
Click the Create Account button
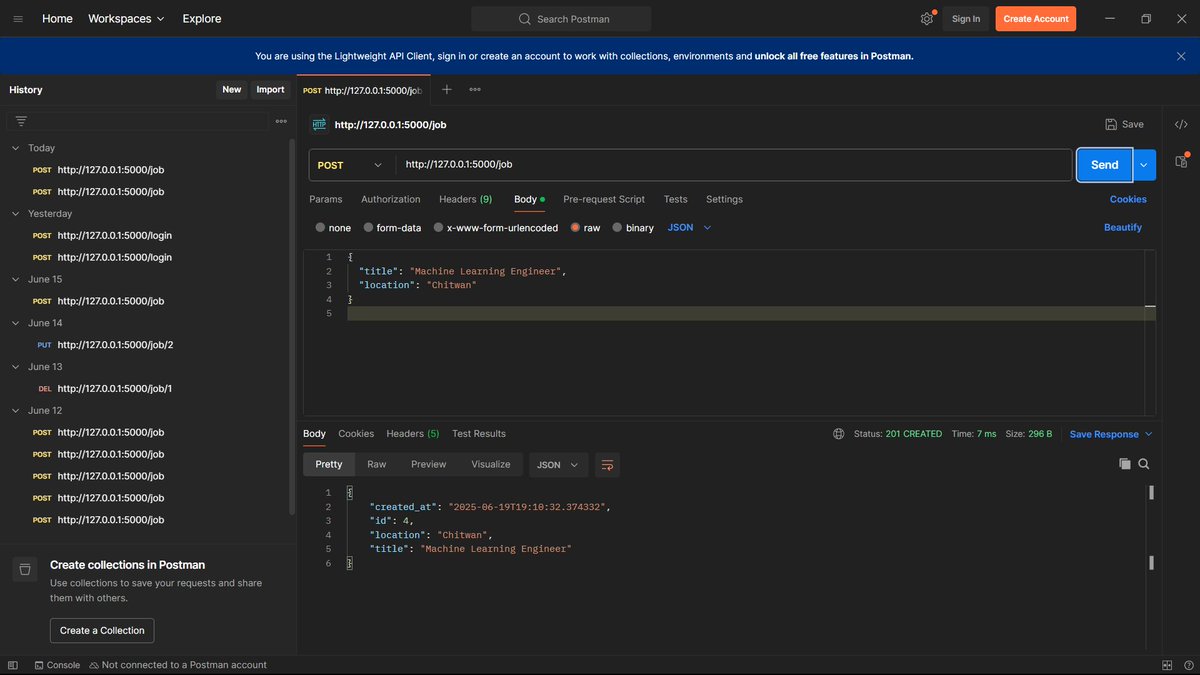click(x=1036, y=18)
